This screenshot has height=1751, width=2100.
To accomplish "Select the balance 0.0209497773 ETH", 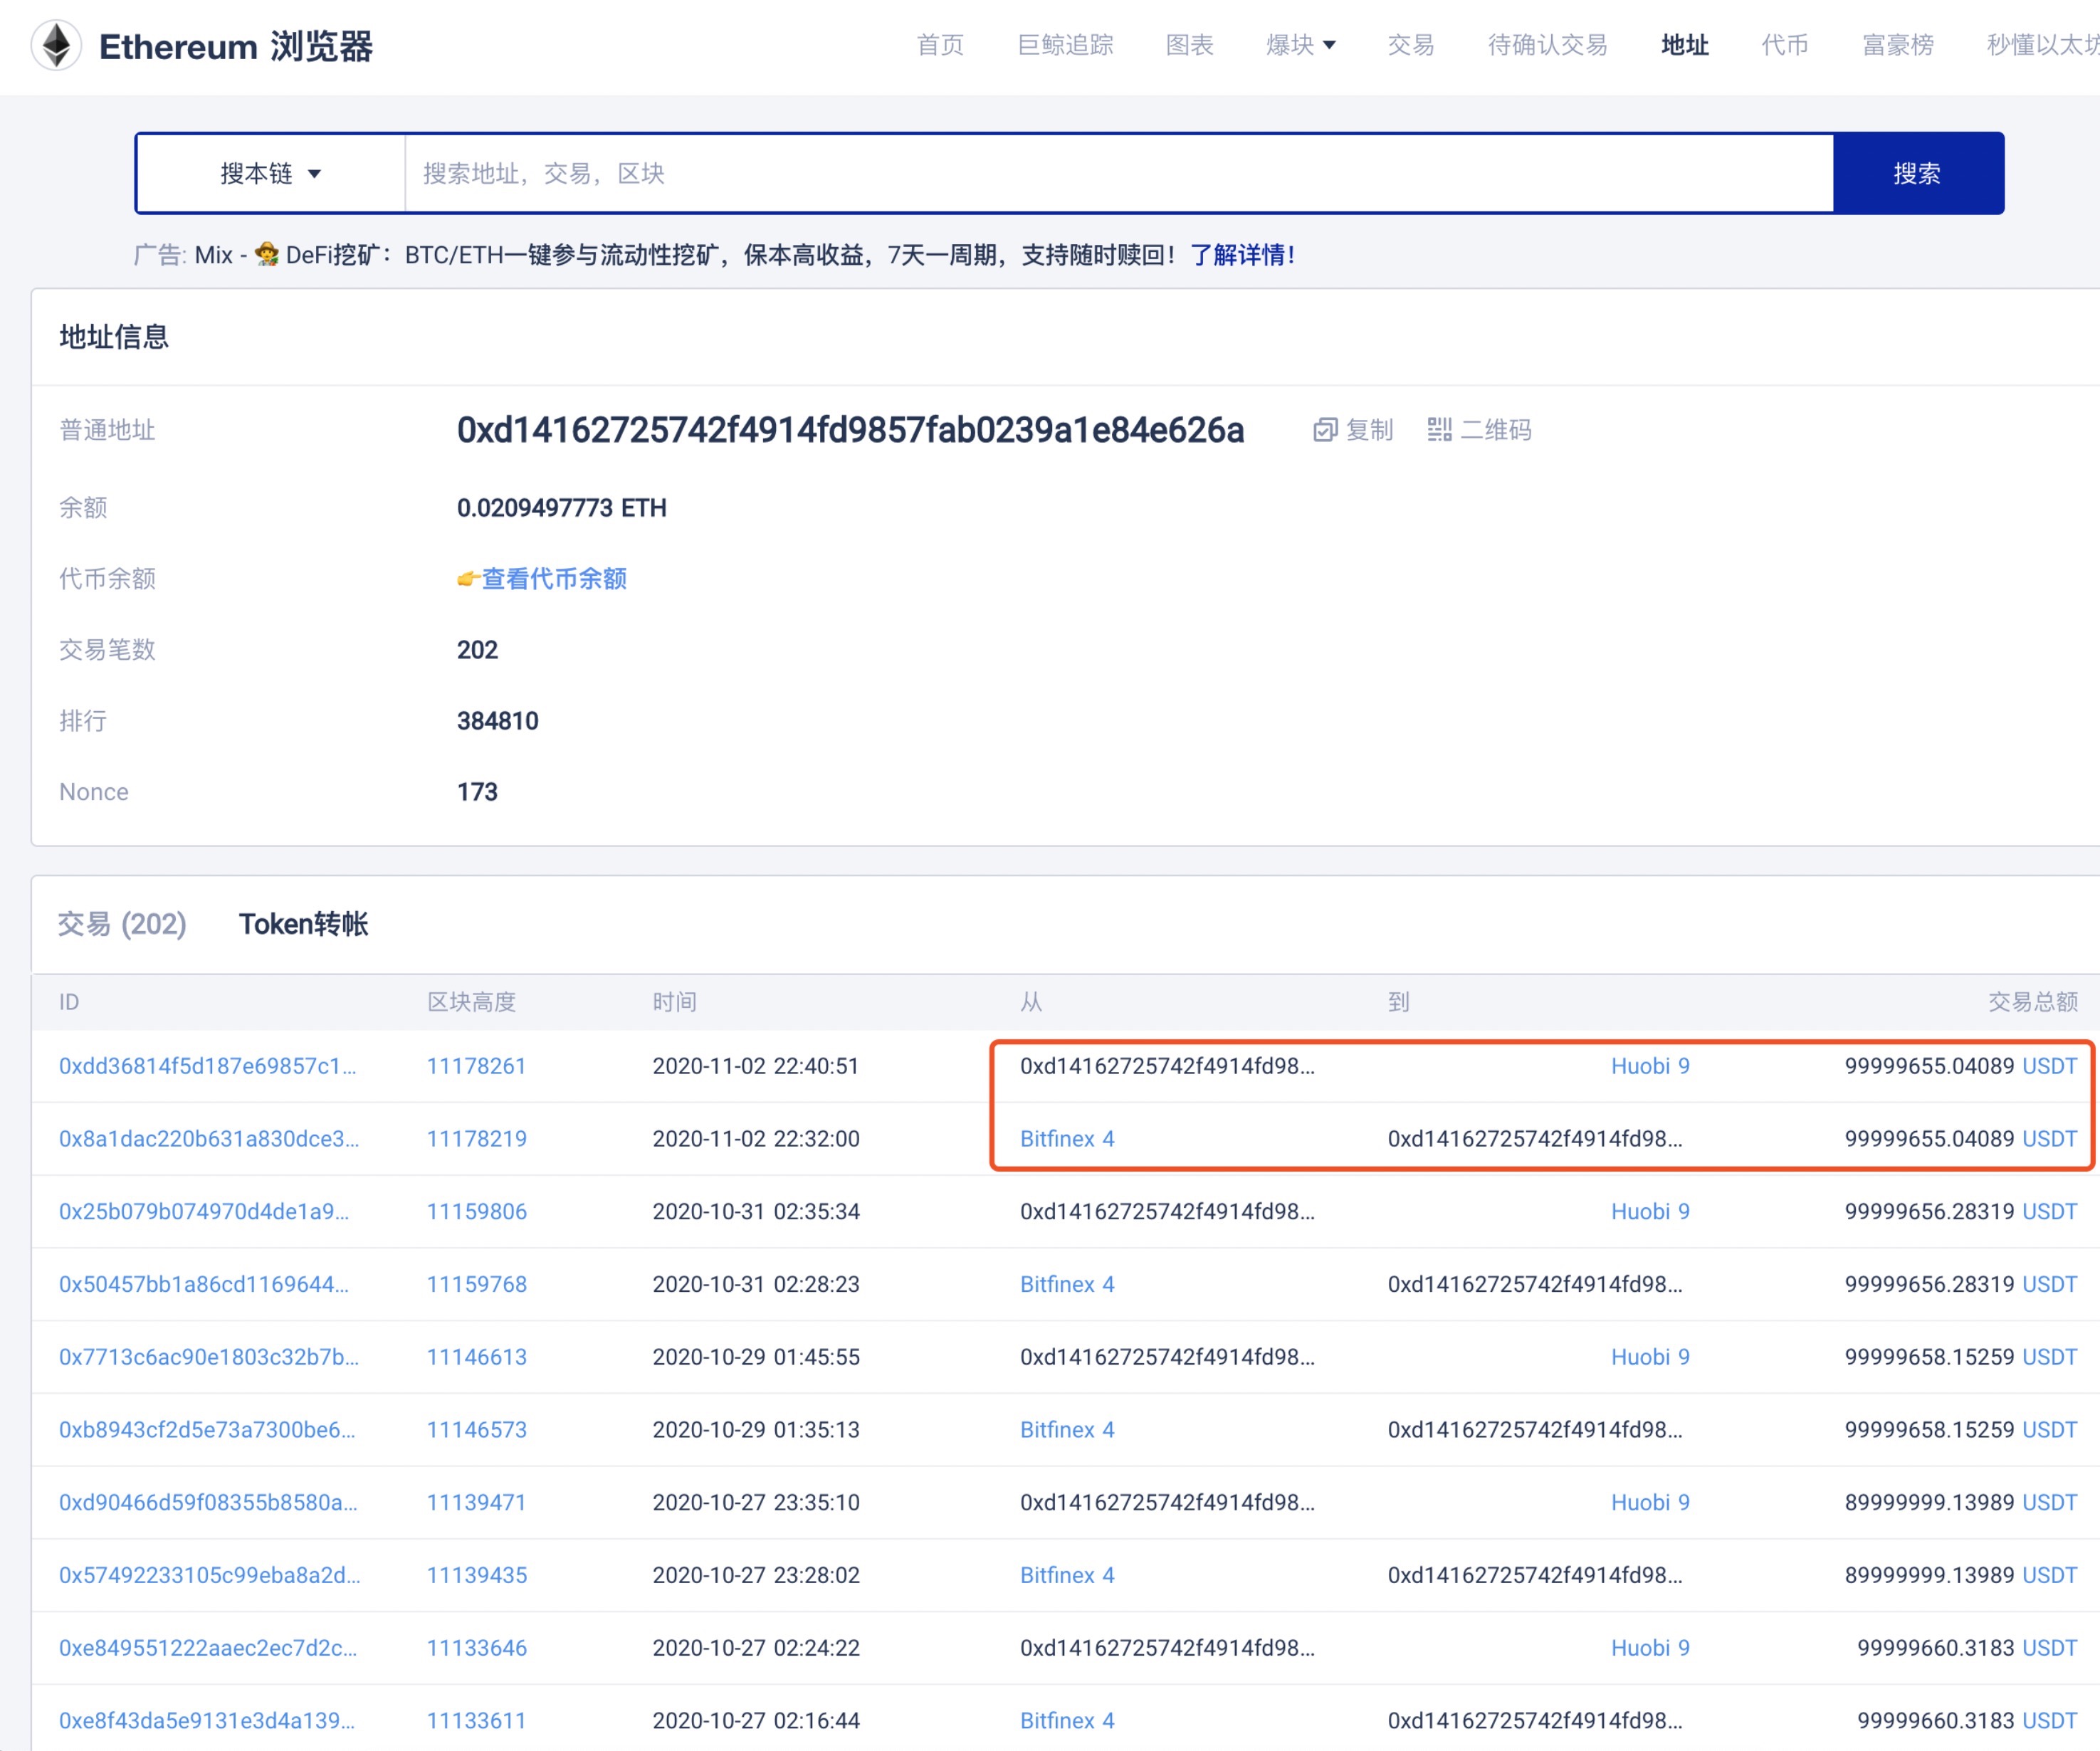I will coord(562,508).
